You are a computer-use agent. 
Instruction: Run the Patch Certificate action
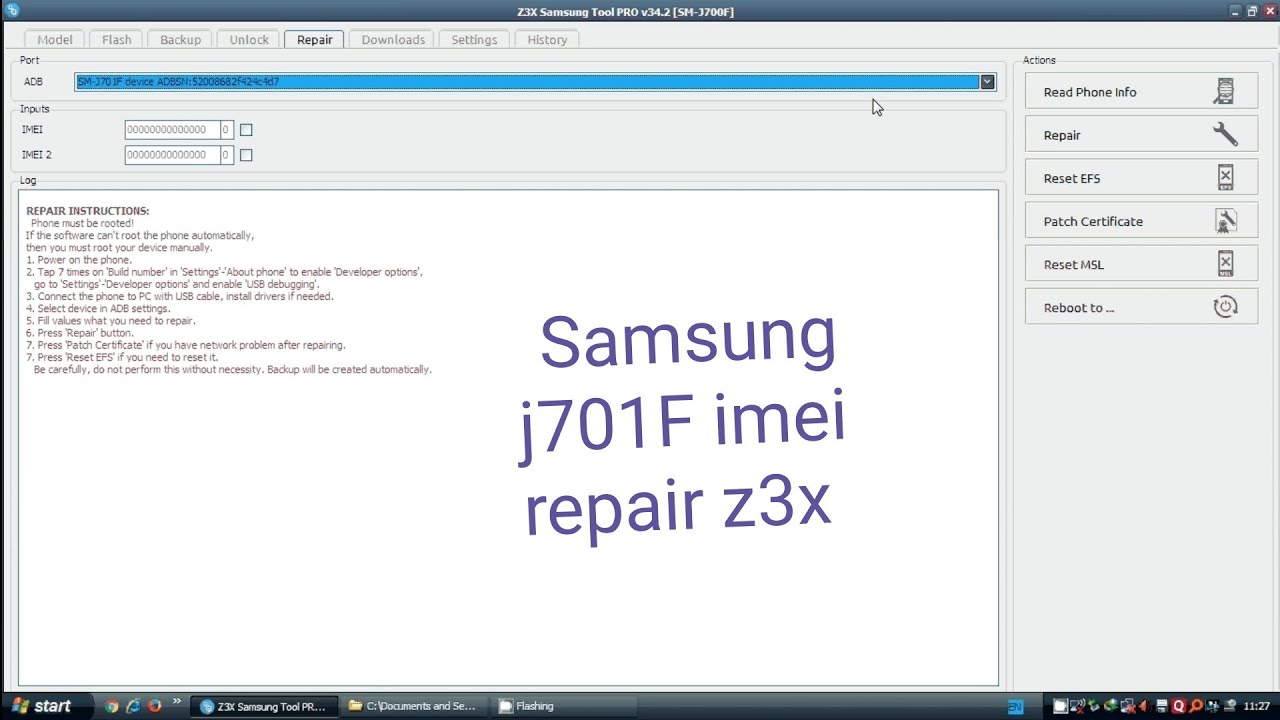(x=1141, y=221)
